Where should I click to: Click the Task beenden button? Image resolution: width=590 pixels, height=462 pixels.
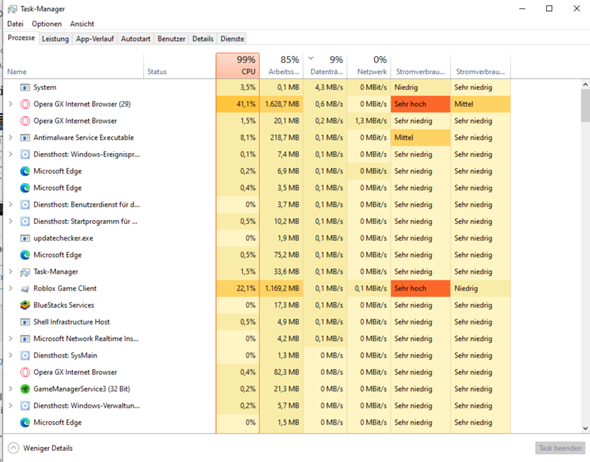(560, 448)
